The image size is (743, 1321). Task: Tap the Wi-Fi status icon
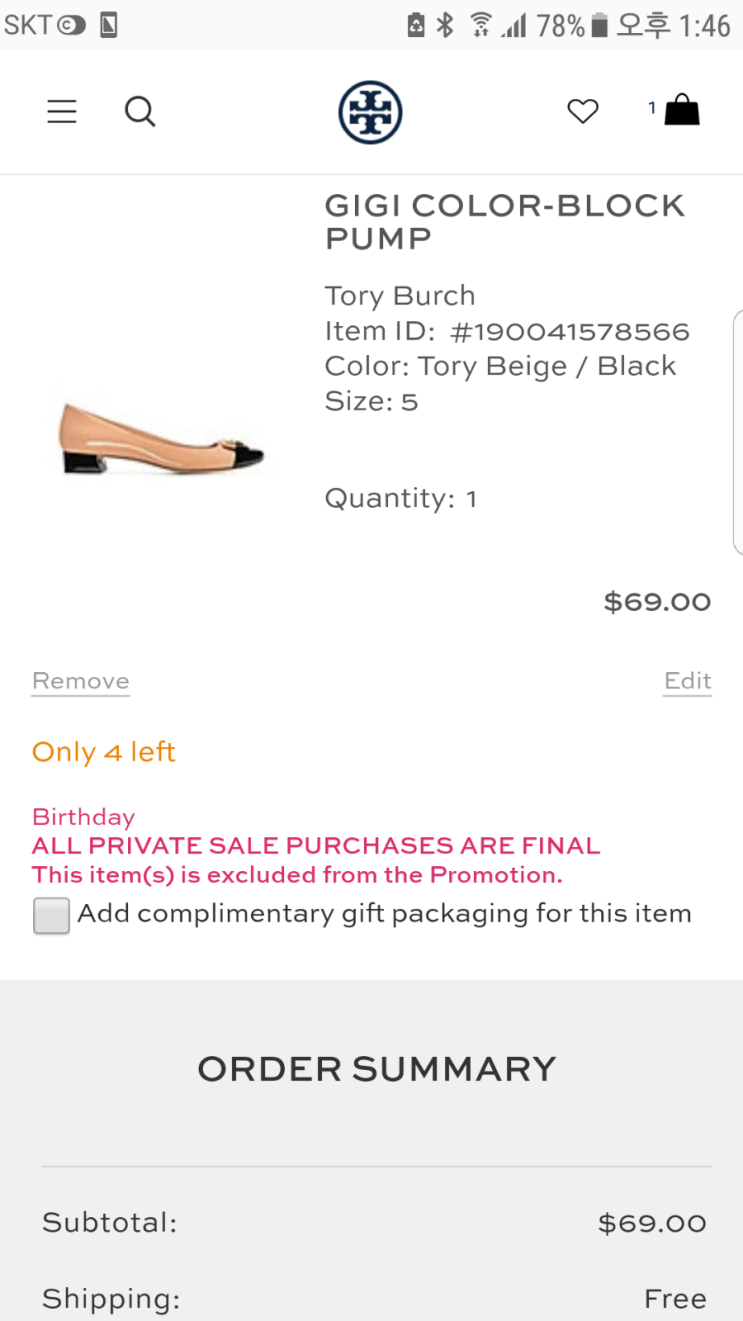(x=480, y=25)
